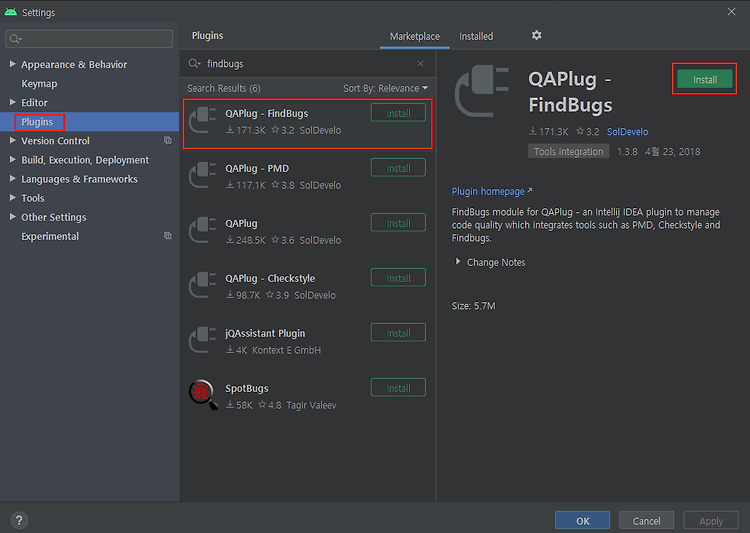Install the QAPlug - Checkstyle plugin
This screenshot has height=533, width=750.
coord(398,278)
